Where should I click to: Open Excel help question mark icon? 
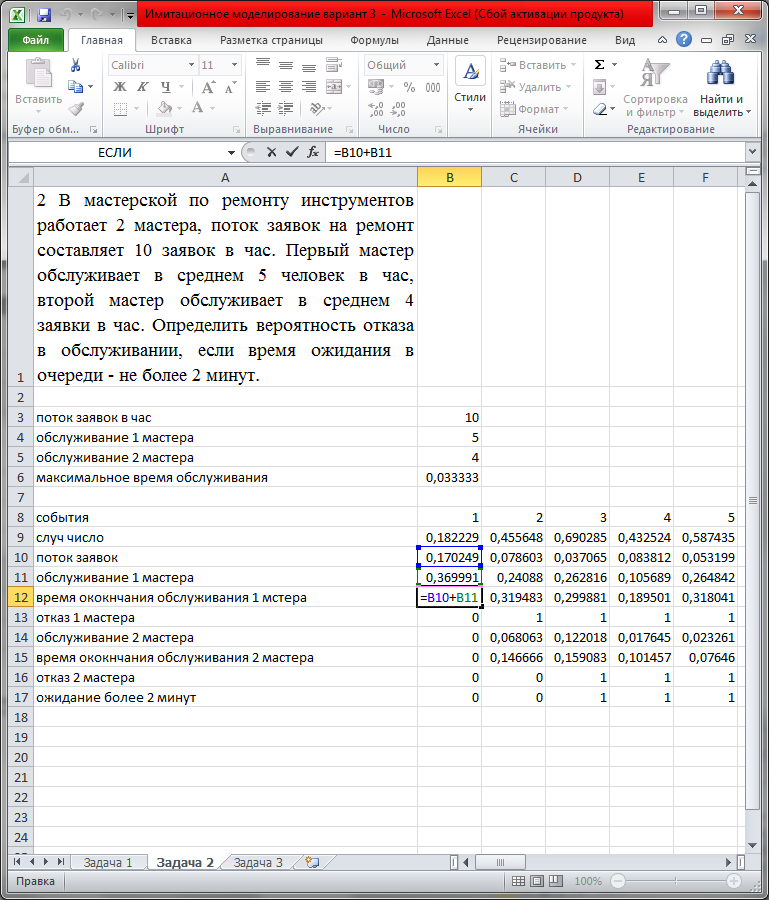point(683,39)
